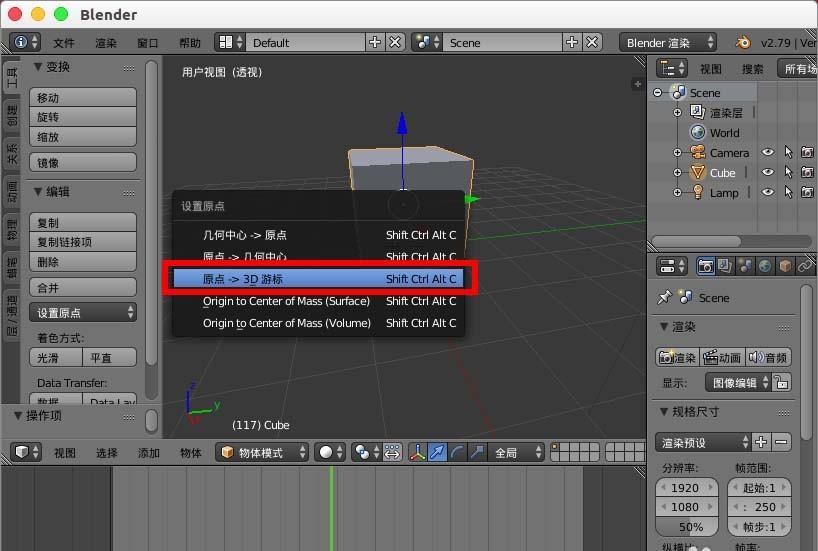Expand the Camera tree item
The height and width of the screenshot is (551, 818).
677,153
